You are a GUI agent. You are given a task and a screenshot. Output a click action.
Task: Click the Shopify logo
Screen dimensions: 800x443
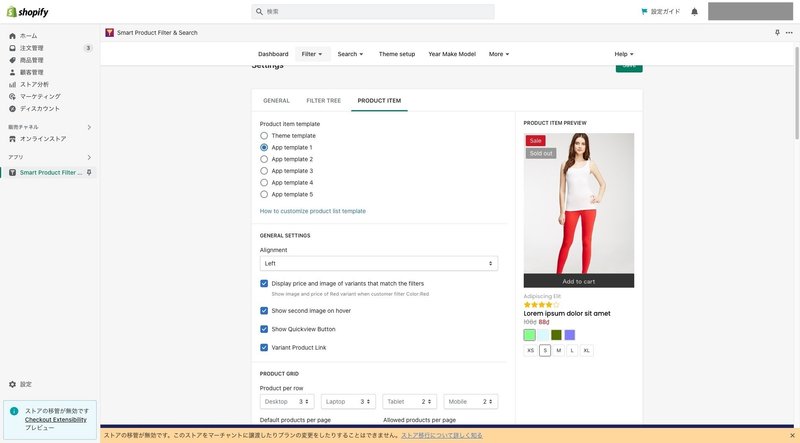(28, 12)
